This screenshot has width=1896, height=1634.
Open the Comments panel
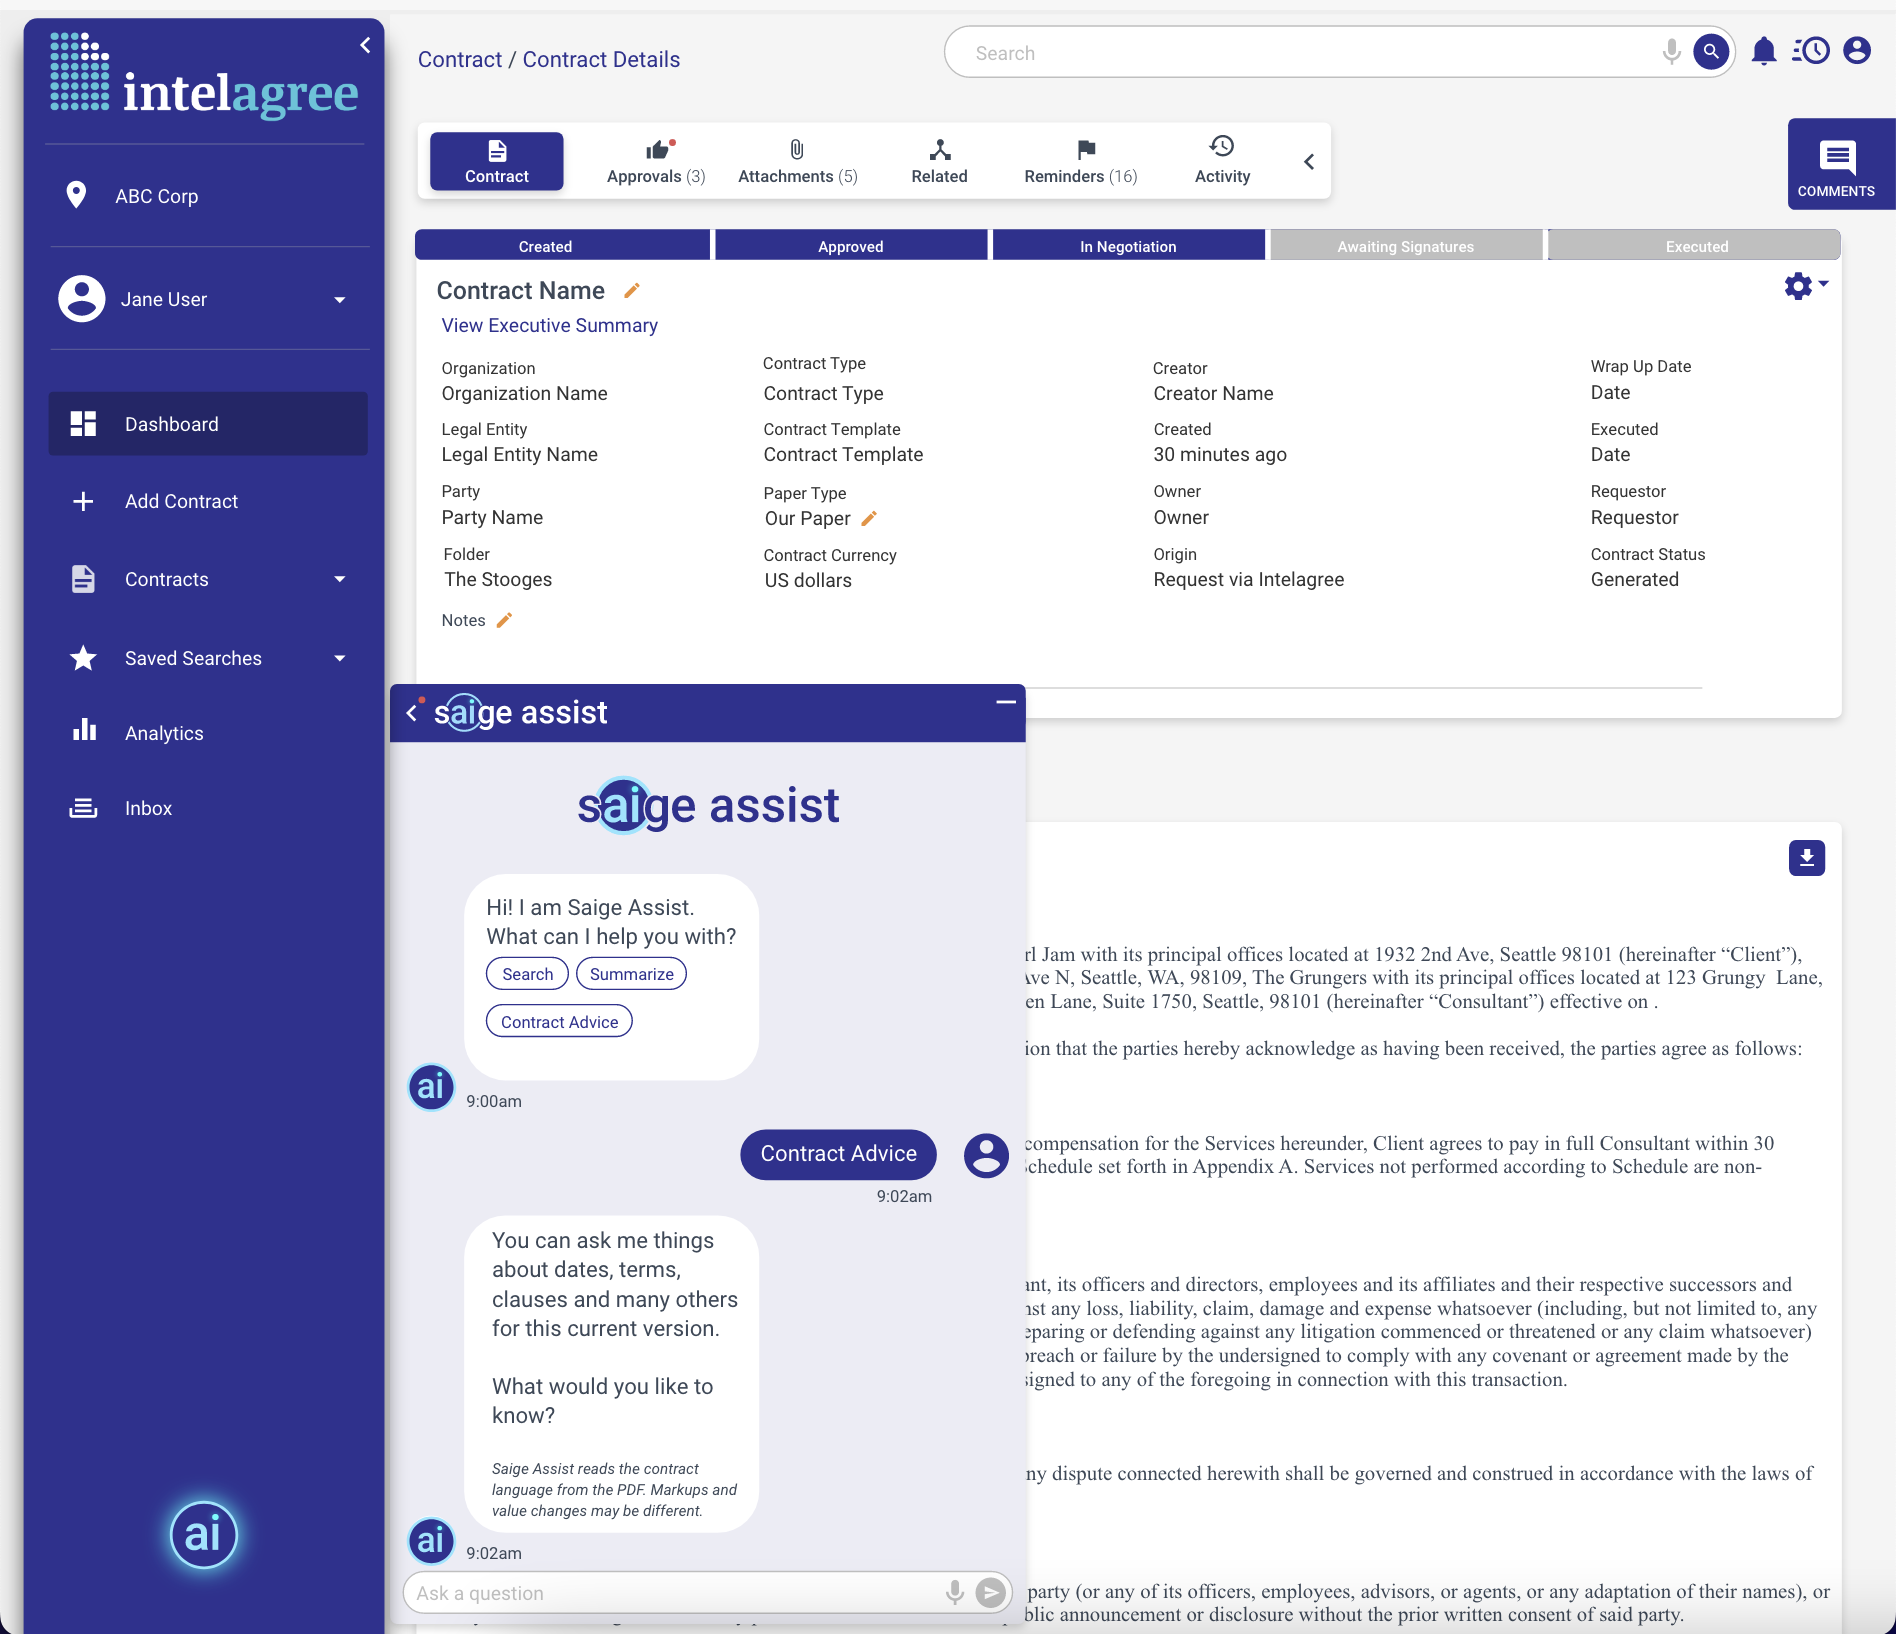tap(1836, 165)
